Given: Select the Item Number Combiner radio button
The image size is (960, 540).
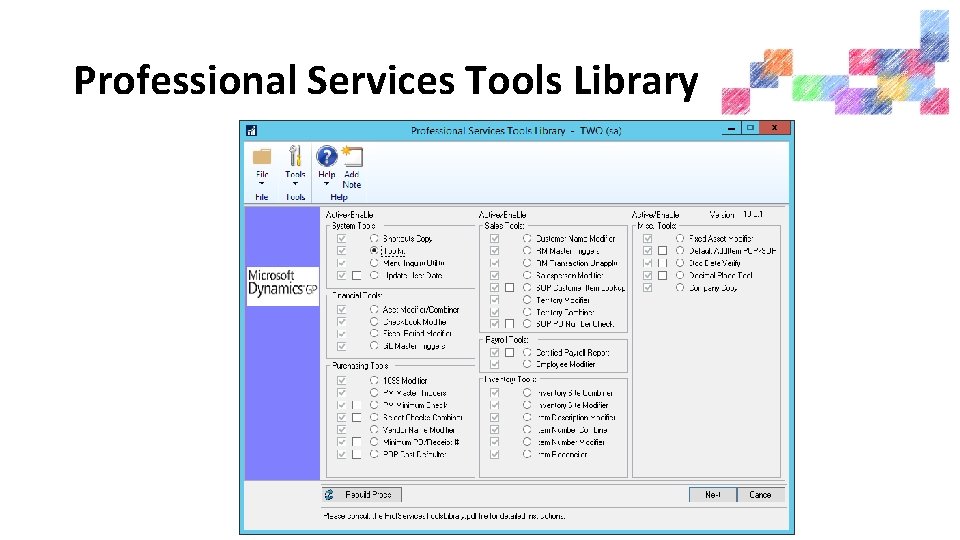Looking at the screenshot, I should click(x=527, y=429).
